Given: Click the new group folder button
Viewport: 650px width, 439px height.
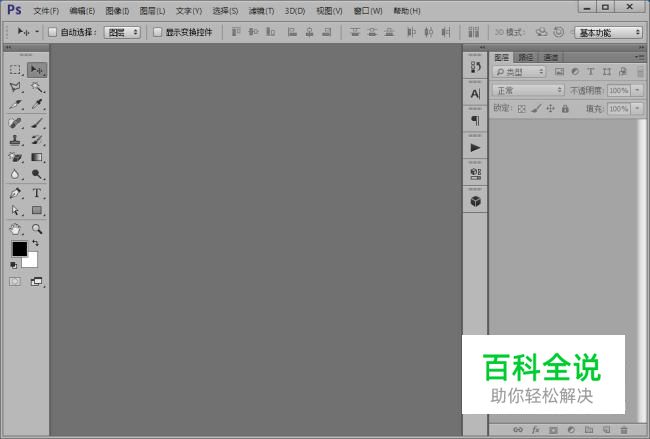Looking at the screenshot, I should tap(589, 429).
